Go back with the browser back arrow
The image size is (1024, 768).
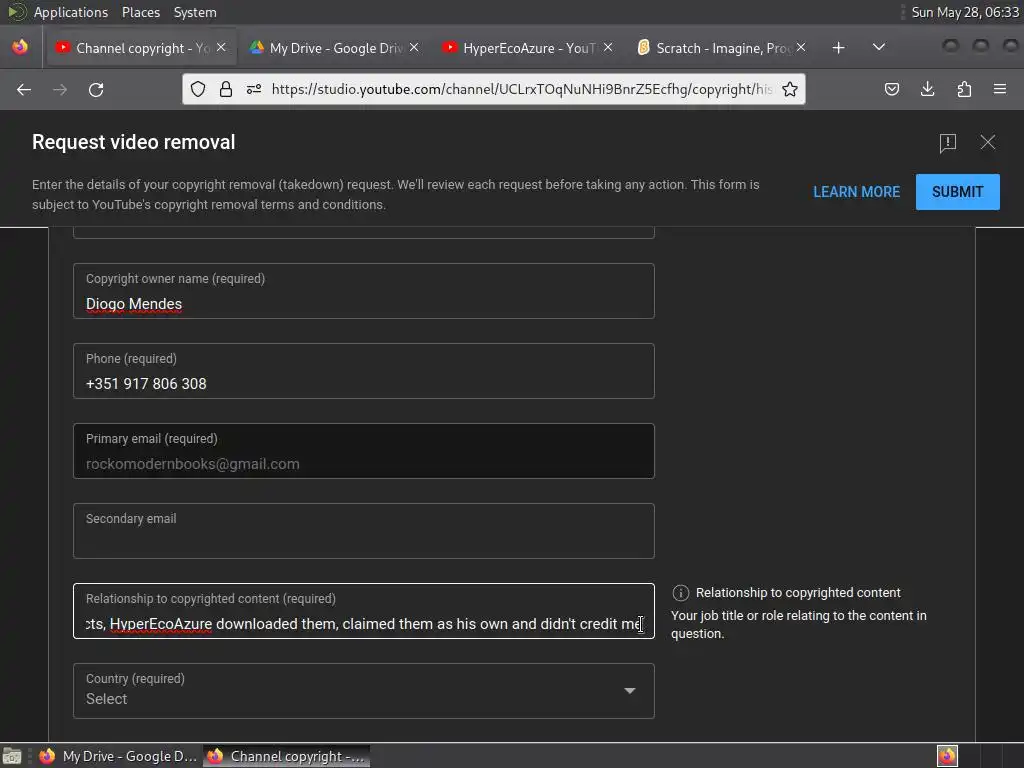[x=24, y=89]
